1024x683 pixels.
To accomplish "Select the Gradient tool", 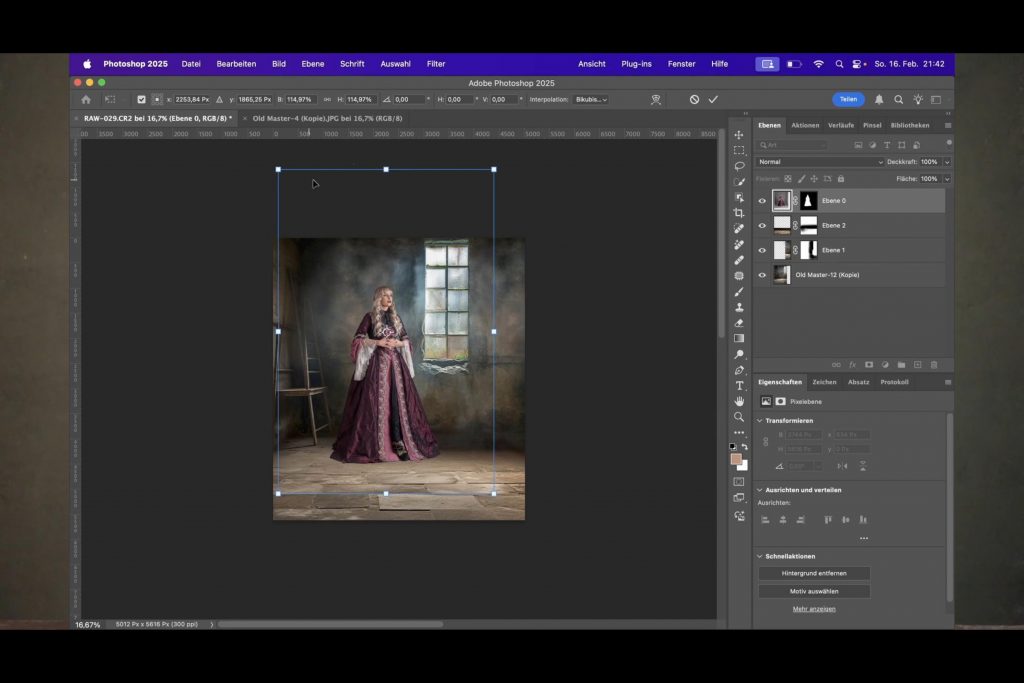I will click(x=739, y=338).
